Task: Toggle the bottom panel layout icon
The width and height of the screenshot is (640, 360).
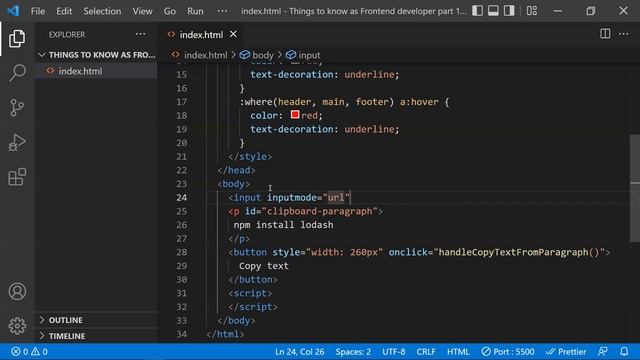Action: (x=493, y=11)
